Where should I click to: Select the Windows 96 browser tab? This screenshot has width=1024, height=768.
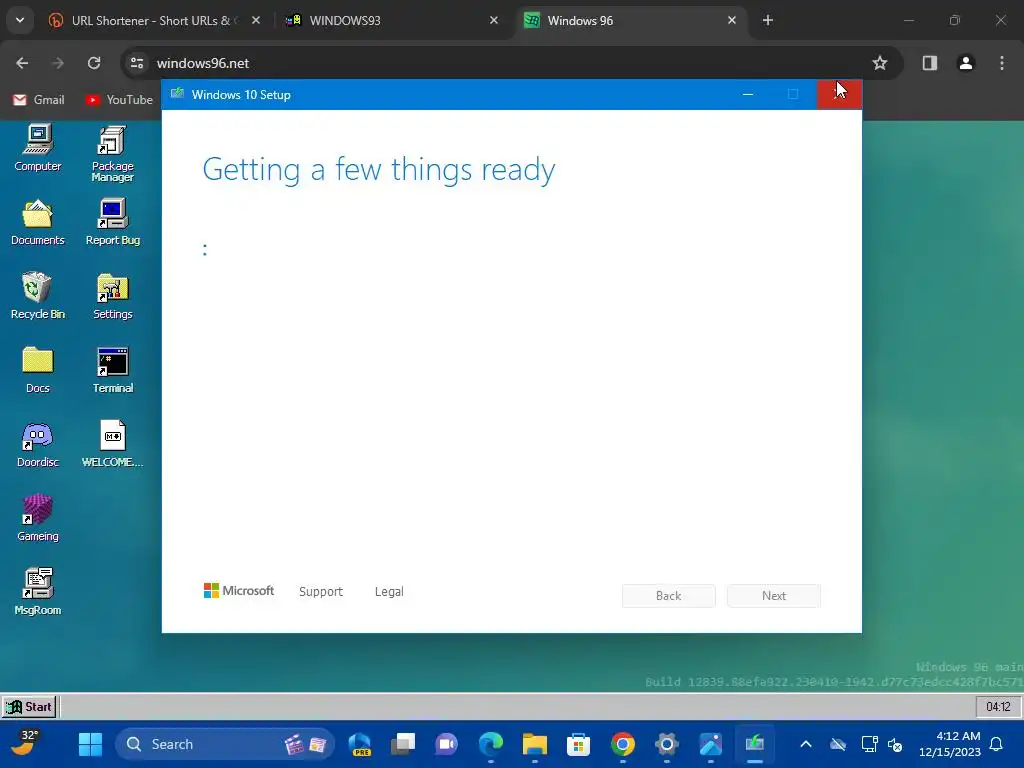[630, 21]
